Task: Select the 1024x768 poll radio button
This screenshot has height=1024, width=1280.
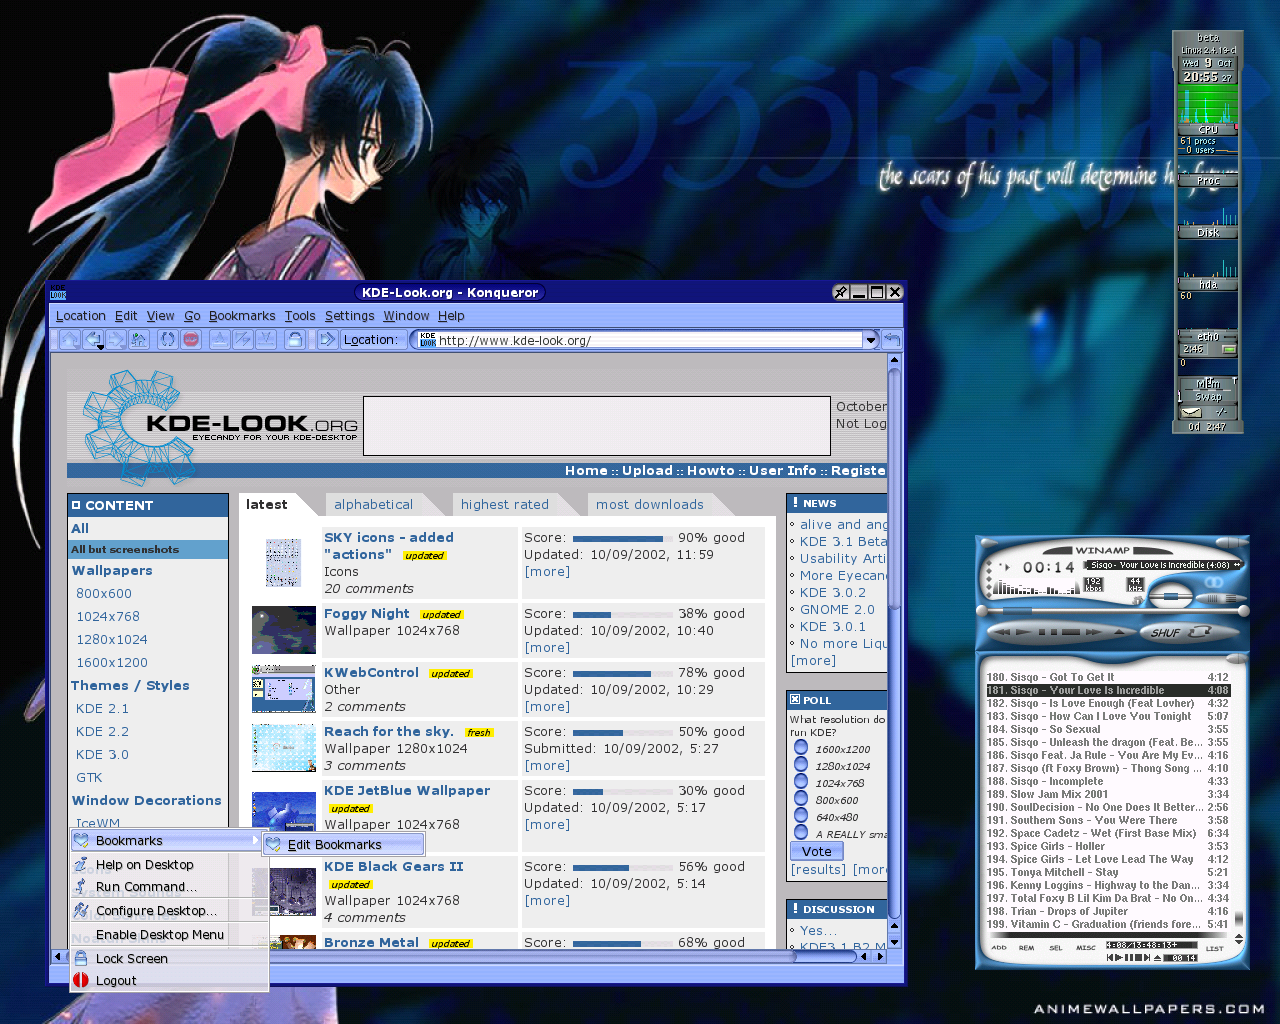Action: coord(801,781)
